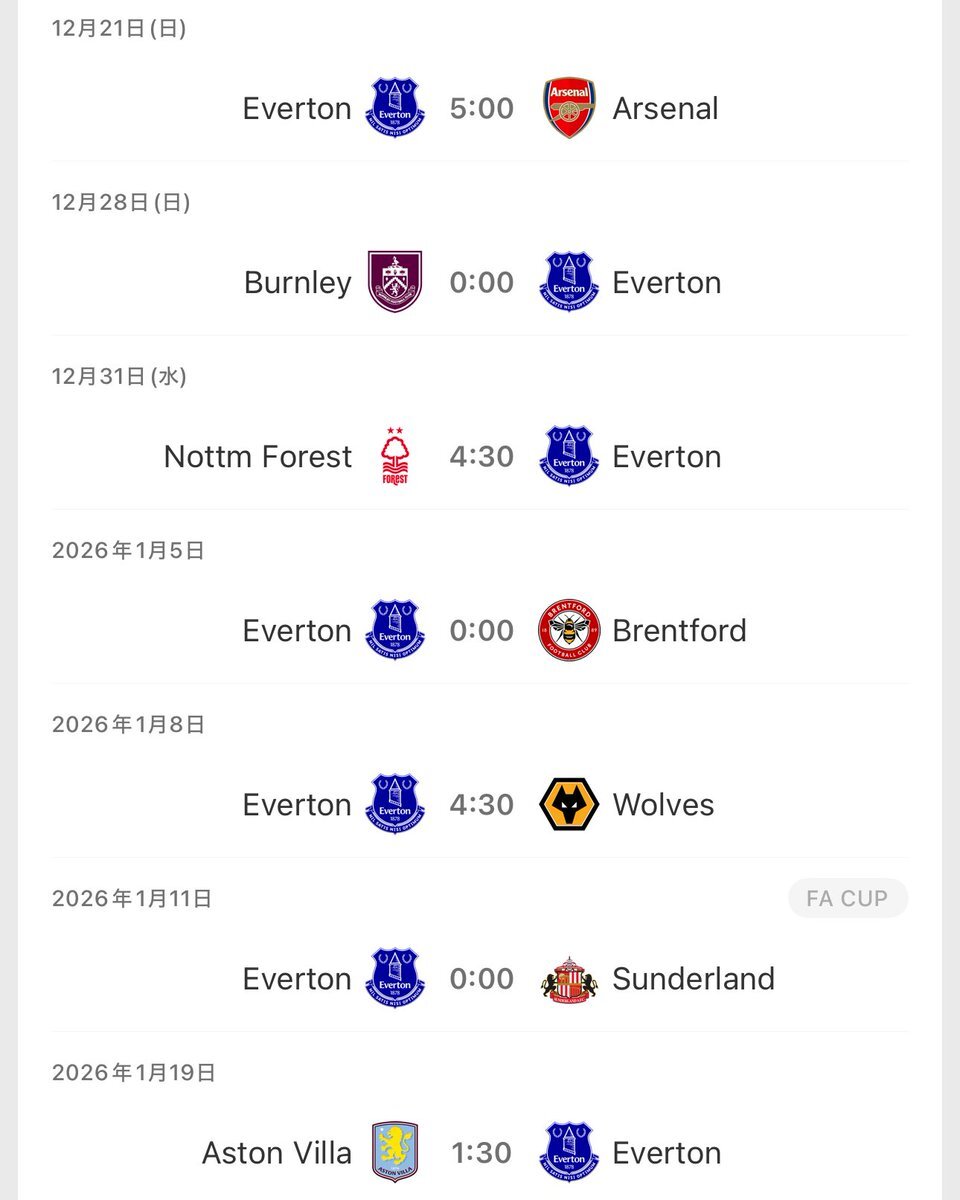The width and height of the screenshot is (960, 1200).
Task: Select the 5:00 kickoff time
Action: tap(481, 108)
